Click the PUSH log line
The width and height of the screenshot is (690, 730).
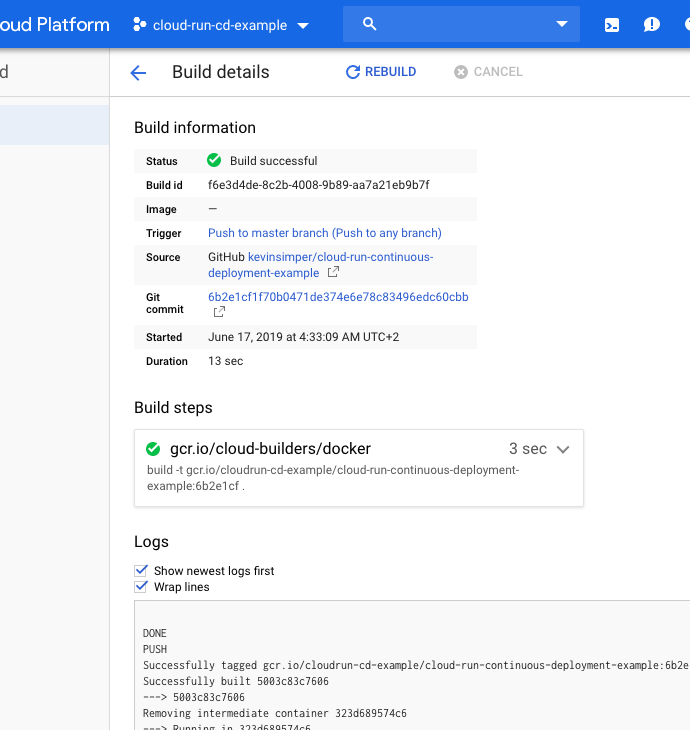pyautogui.click(x=155, y=649)
